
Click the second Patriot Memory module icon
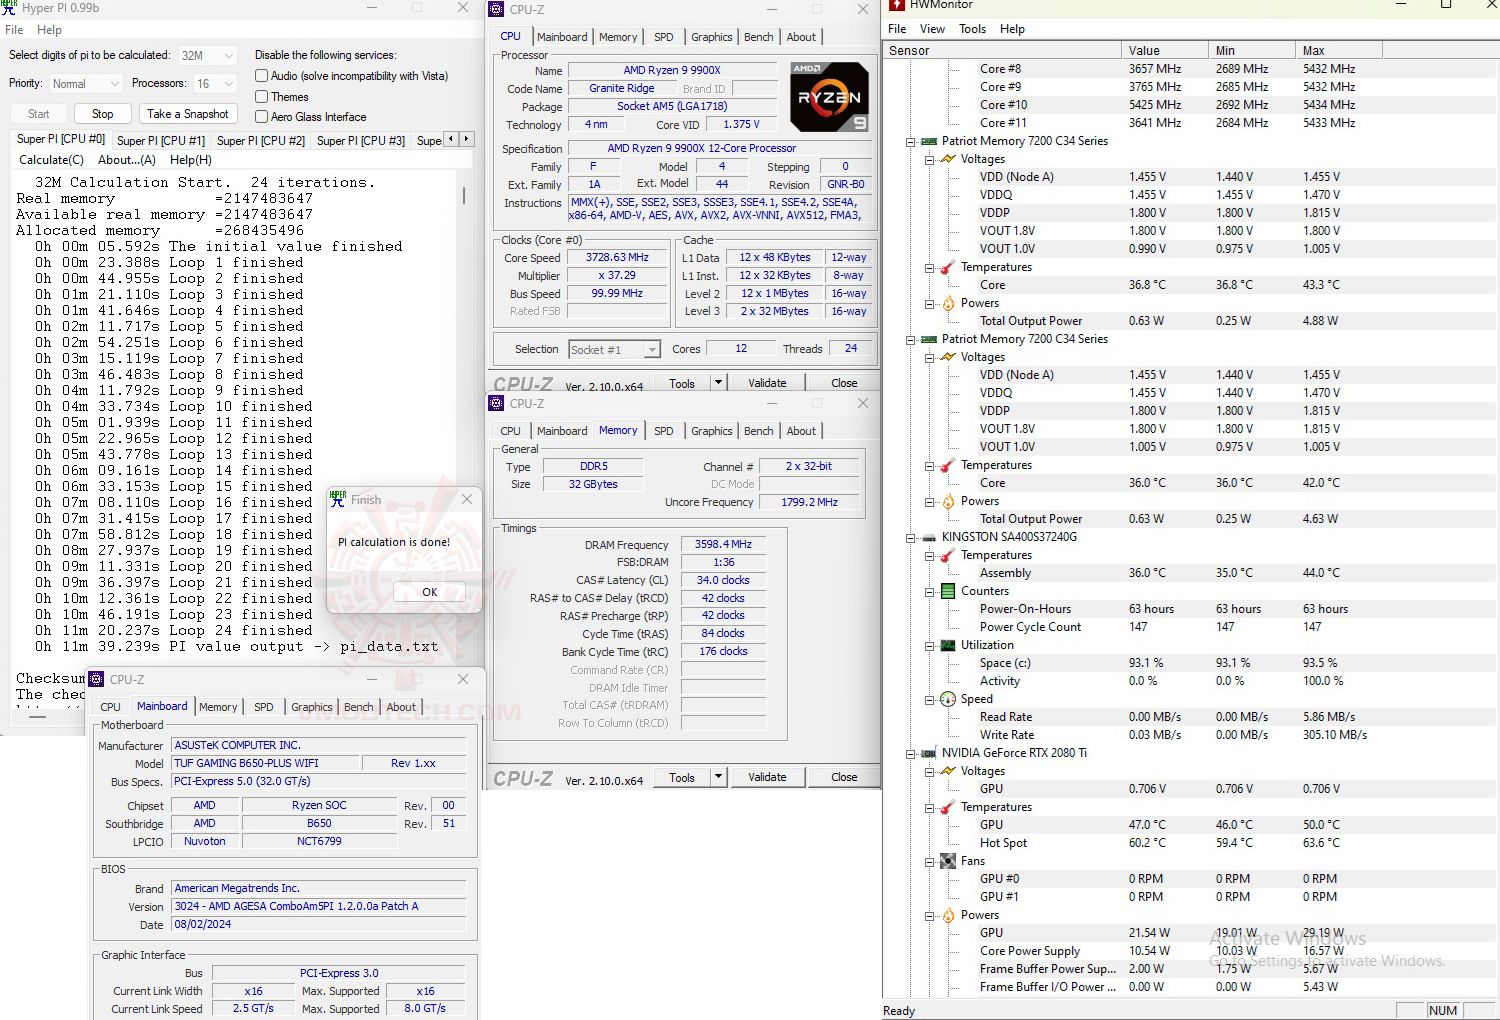tap(929, 339)
